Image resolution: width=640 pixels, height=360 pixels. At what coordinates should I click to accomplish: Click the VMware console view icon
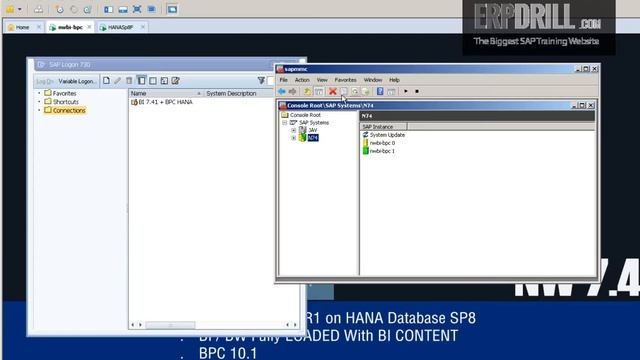pos(172,9)
